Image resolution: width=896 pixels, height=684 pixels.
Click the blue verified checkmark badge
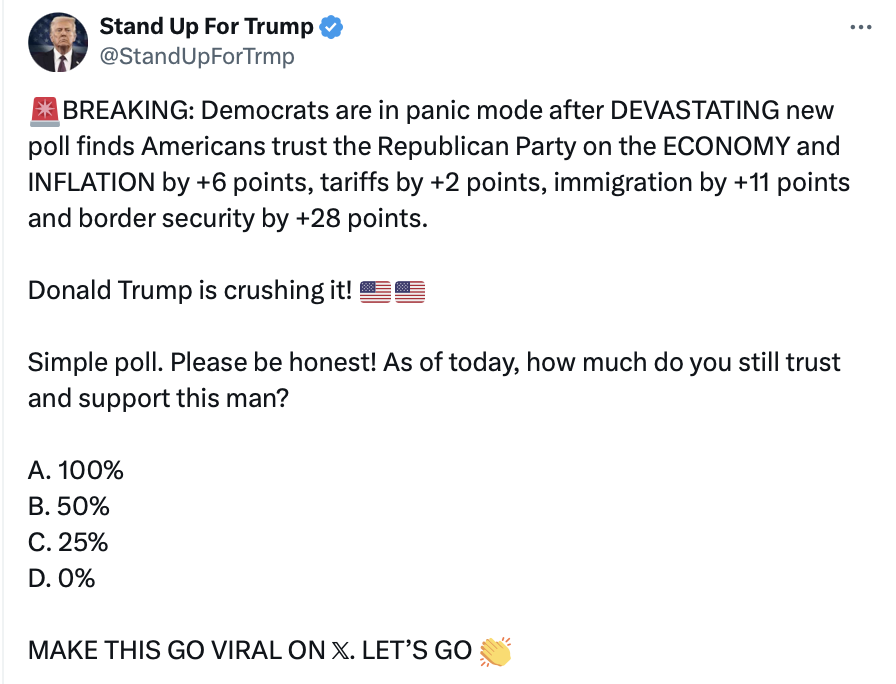(x=332, y=28)
